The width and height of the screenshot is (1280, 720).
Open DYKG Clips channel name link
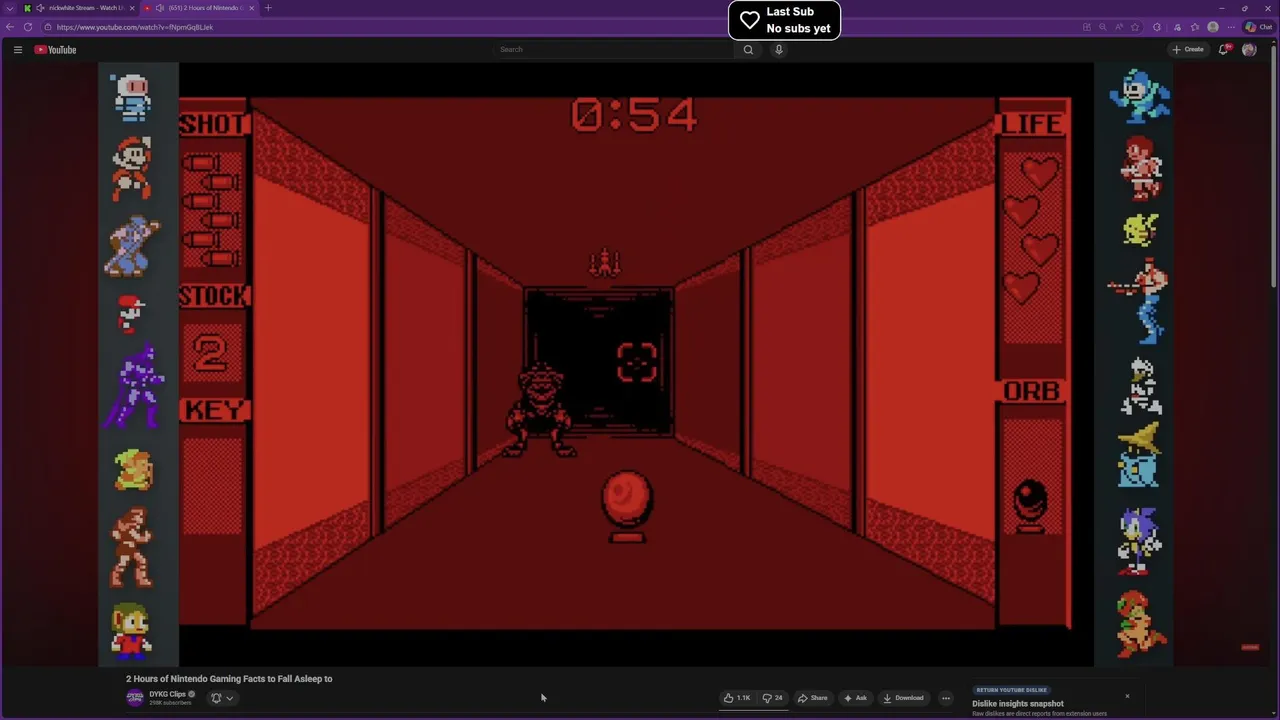click(167, 694)
